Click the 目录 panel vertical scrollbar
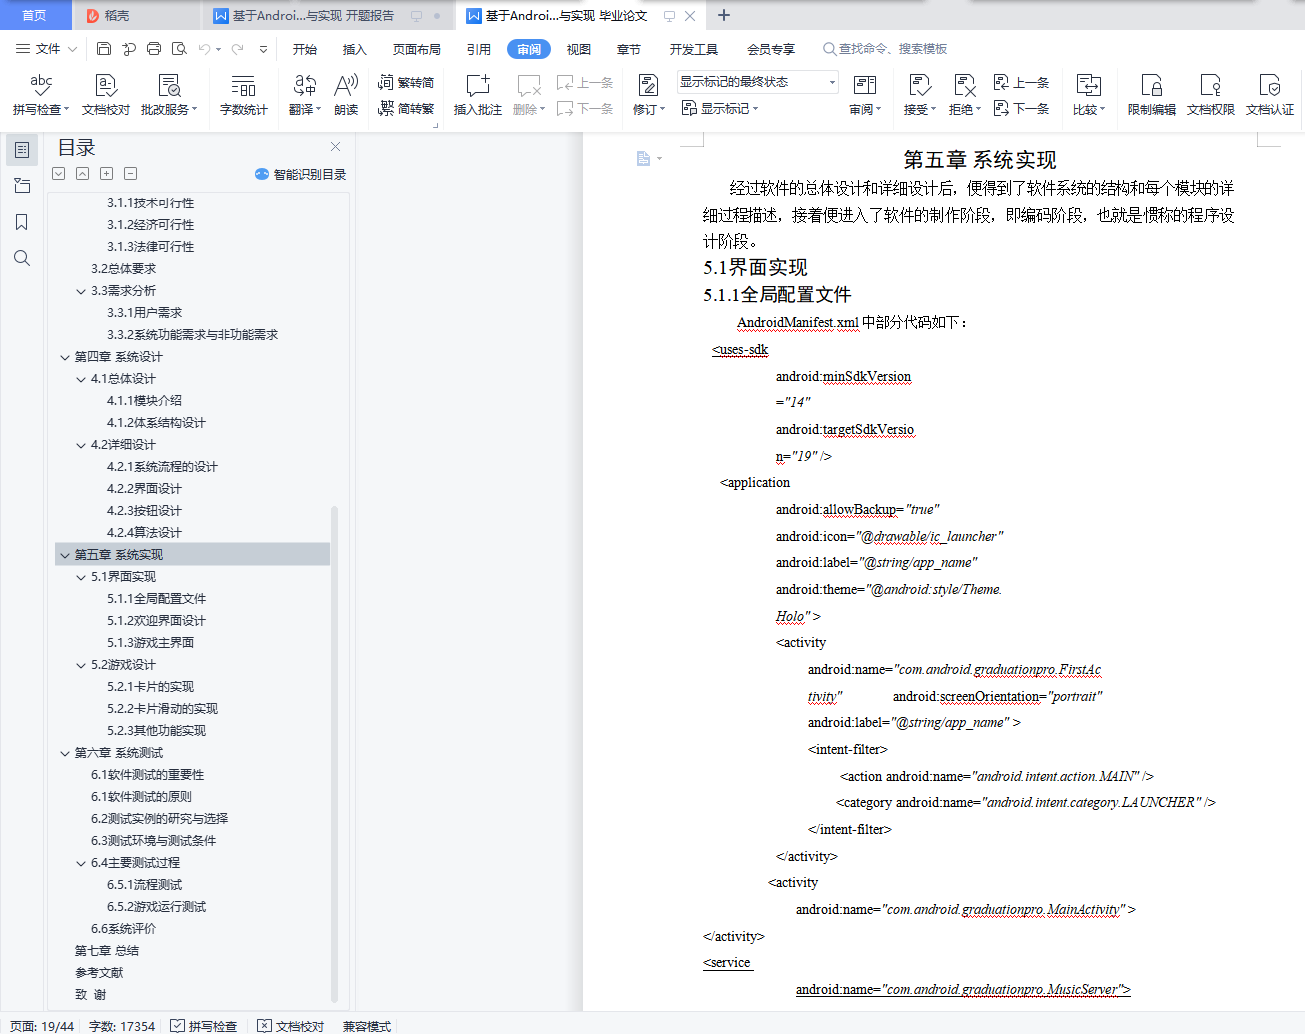This screenshot has height=1034, width=1305. [334, 753]
